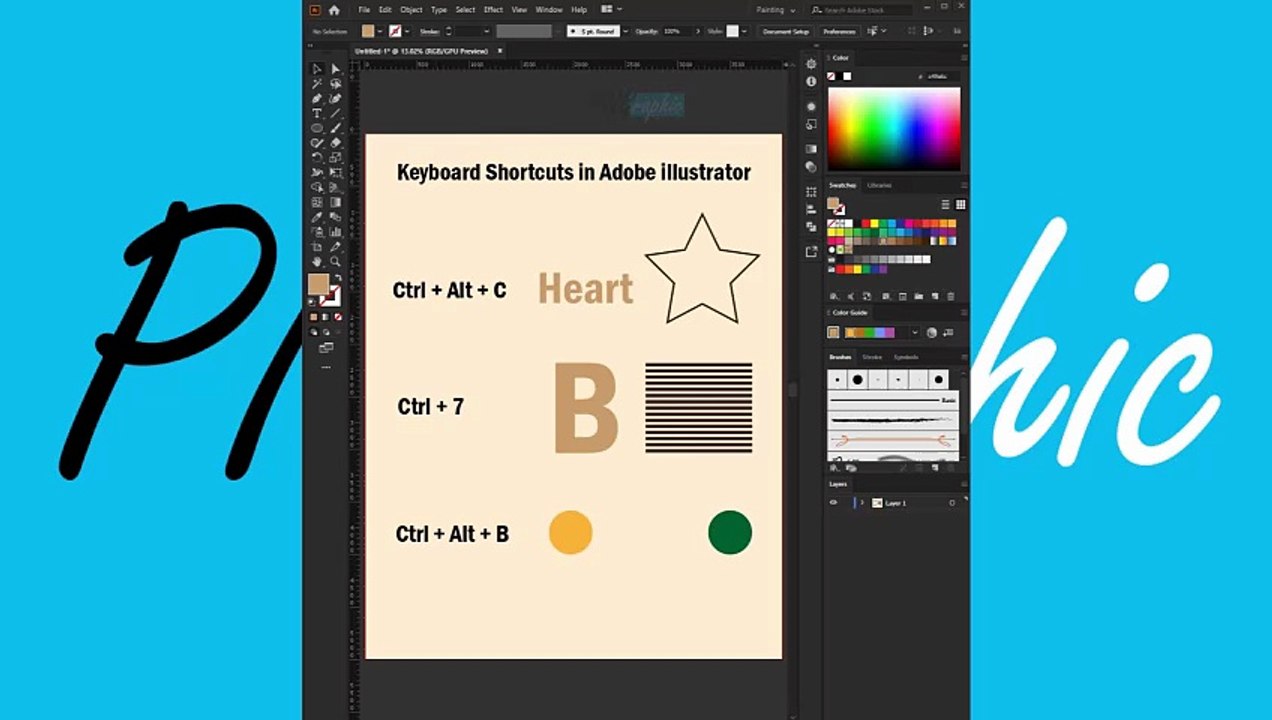
Task: Set default fill and stroke in toolbar
Action: pos(312,302)
